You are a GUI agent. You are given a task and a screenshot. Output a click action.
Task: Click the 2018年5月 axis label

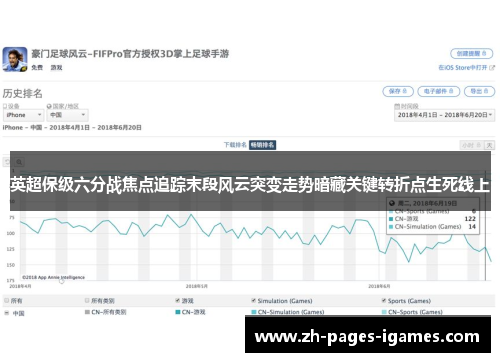[197, 286]
